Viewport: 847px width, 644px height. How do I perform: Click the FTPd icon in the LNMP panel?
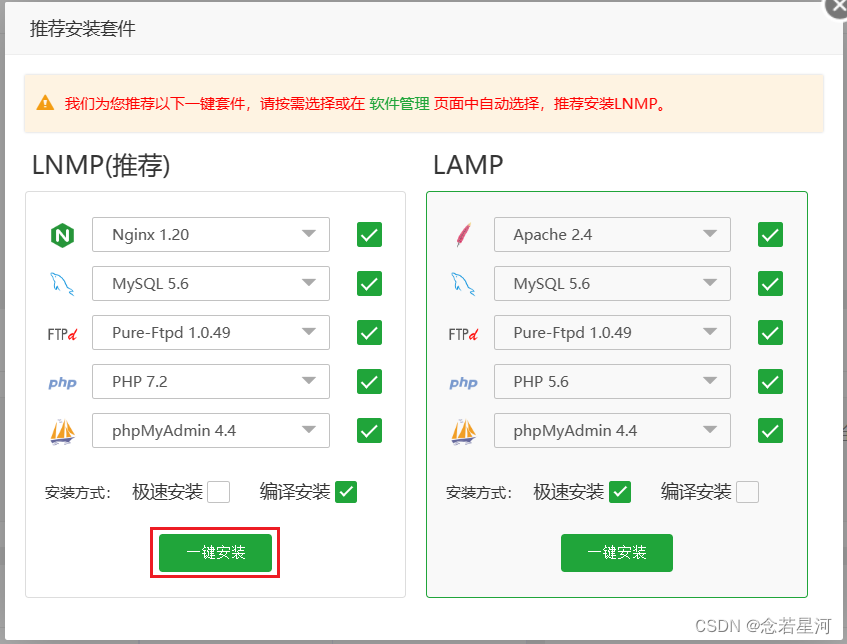tap(63, 334)
